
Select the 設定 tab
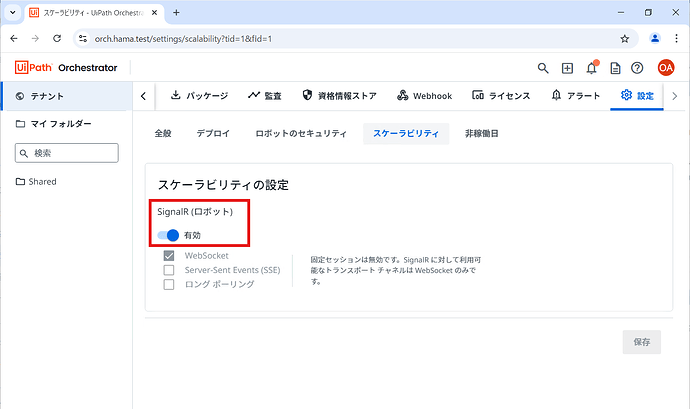pyautogui.click(x=637, y=96)
